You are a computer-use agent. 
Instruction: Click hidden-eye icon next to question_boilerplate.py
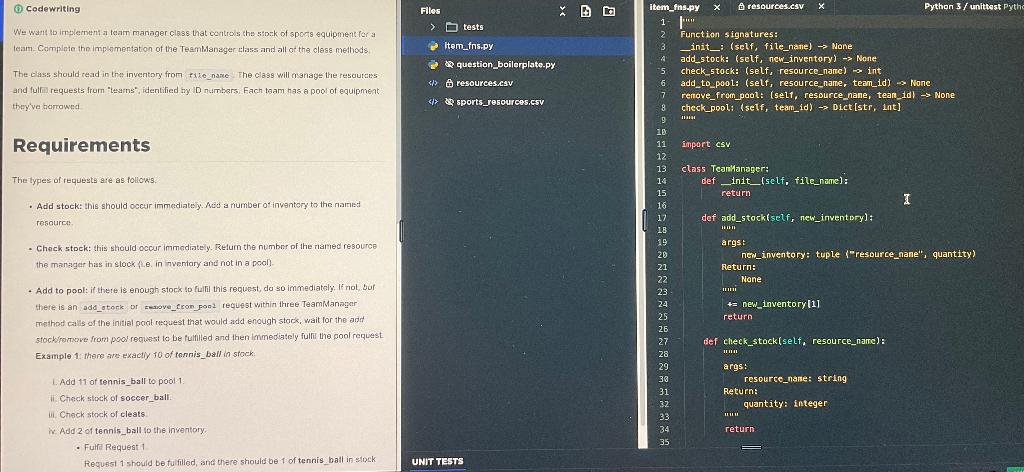click(449, 65)
